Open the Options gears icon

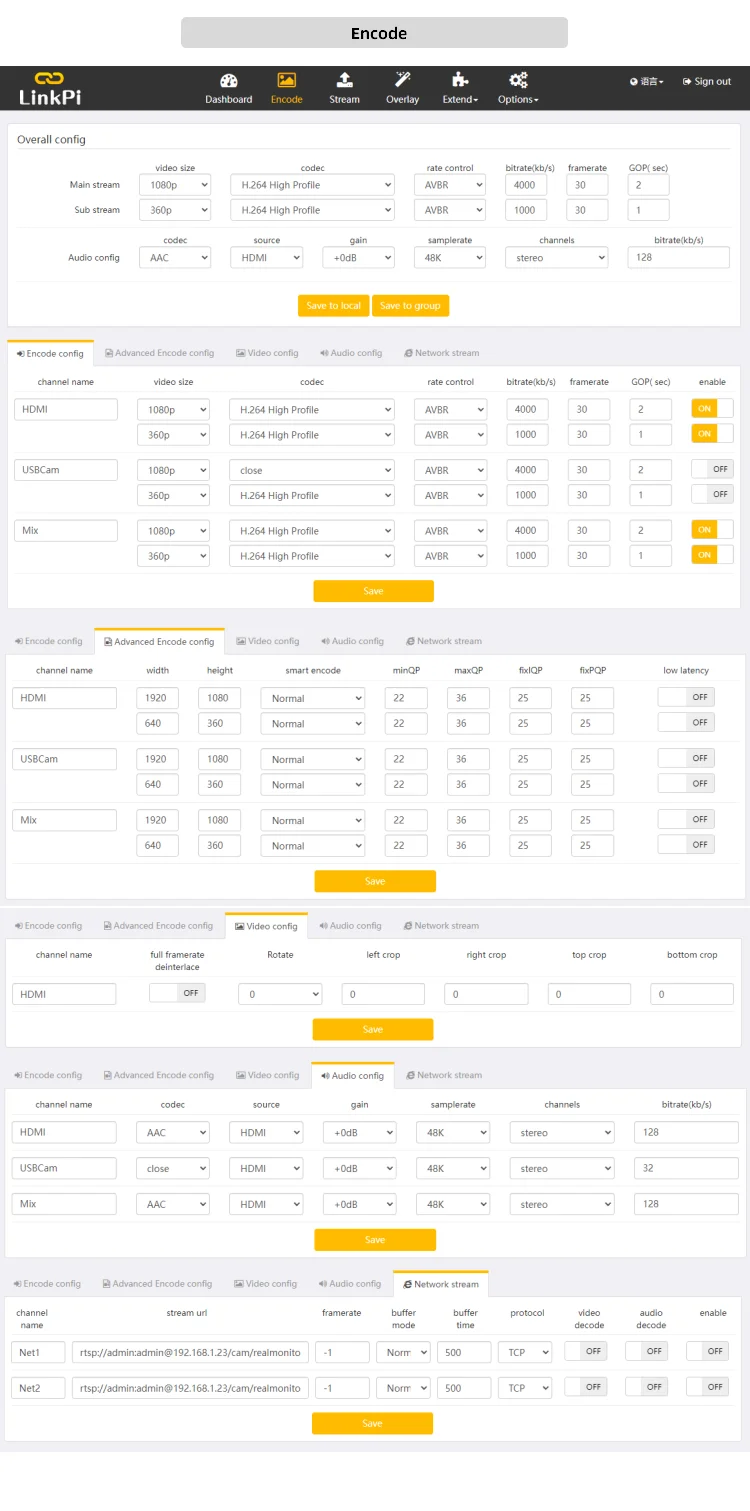tap(518, 80)
